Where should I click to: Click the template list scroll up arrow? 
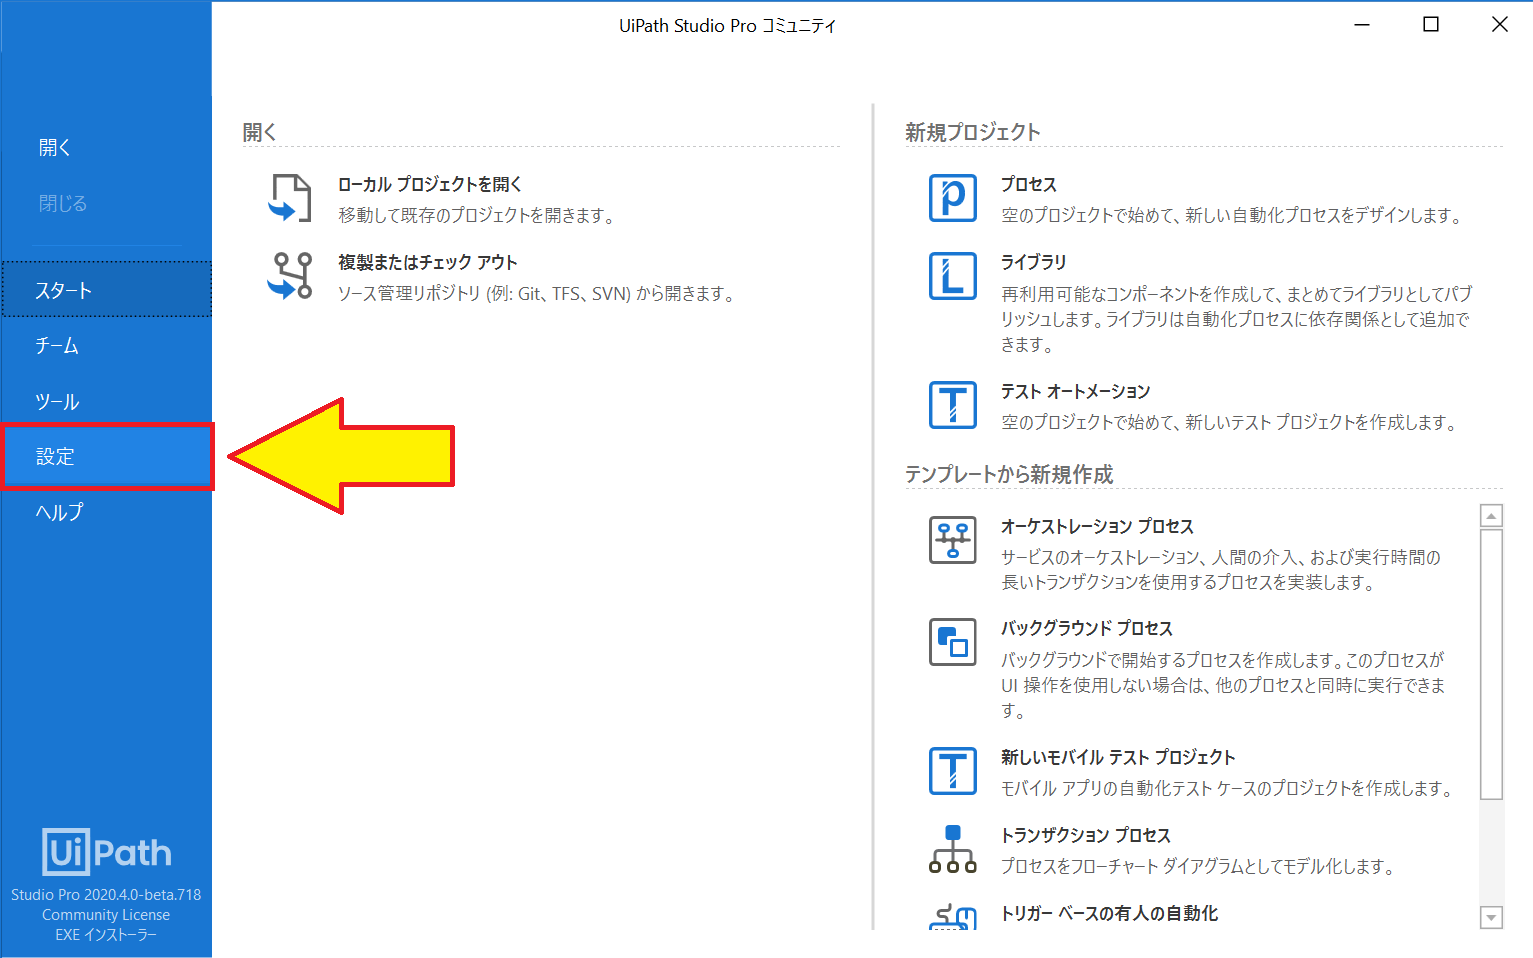pyautogui.click(x=1491, y=516)
